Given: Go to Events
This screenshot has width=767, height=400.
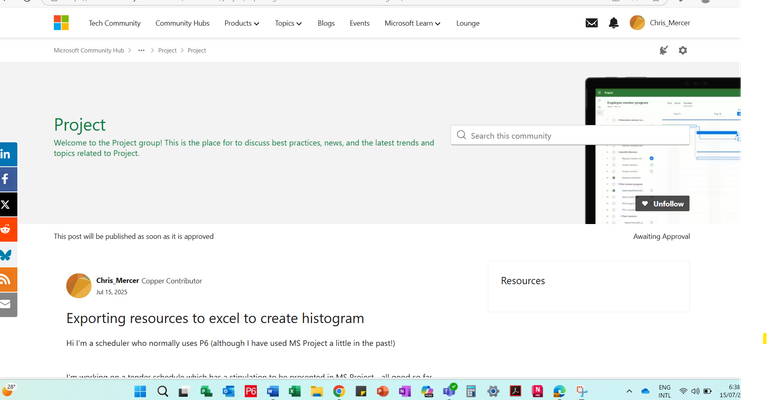Looking at the screenshot, I should pyautogui.click(x=359, y=23).
